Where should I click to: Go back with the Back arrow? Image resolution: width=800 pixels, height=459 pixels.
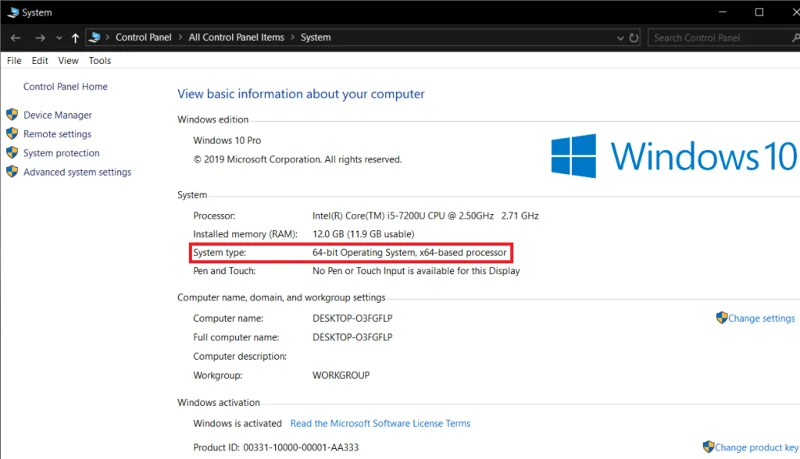pyautogui.click(x=15, y=38)
